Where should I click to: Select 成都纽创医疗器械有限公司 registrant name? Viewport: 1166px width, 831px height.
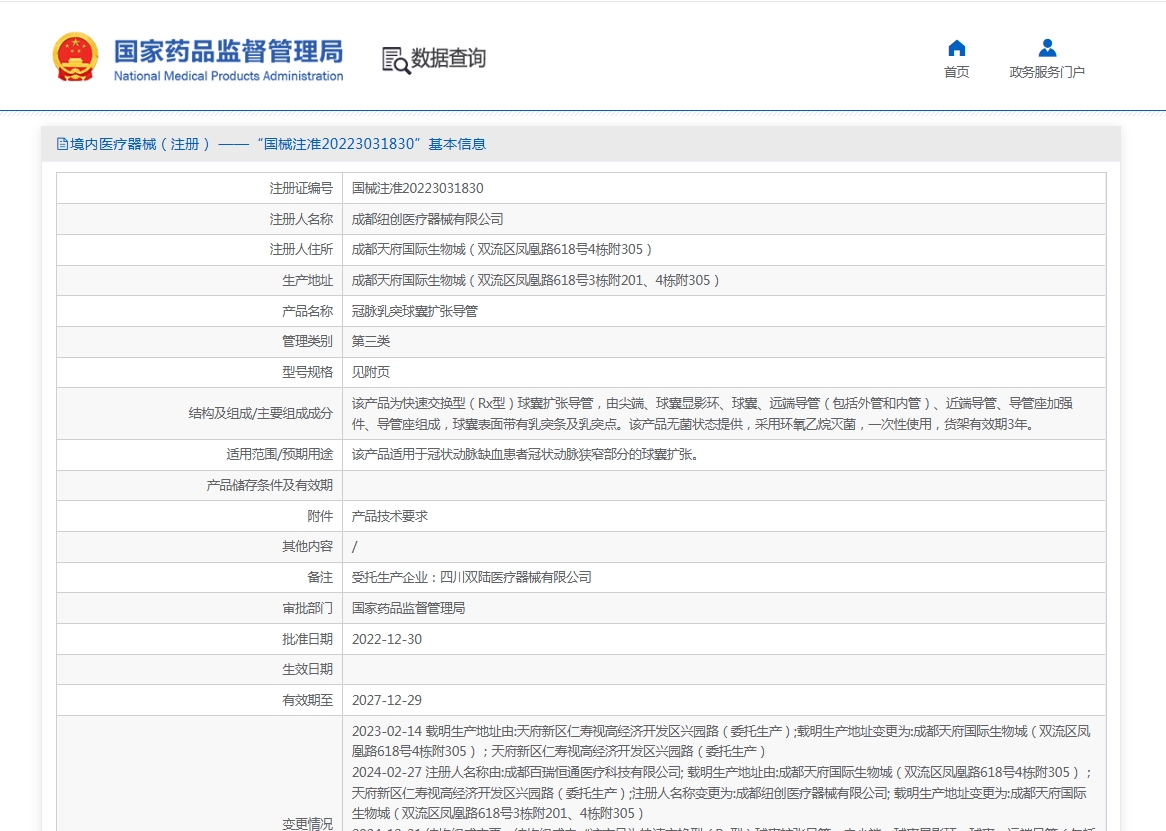(428, 219)
